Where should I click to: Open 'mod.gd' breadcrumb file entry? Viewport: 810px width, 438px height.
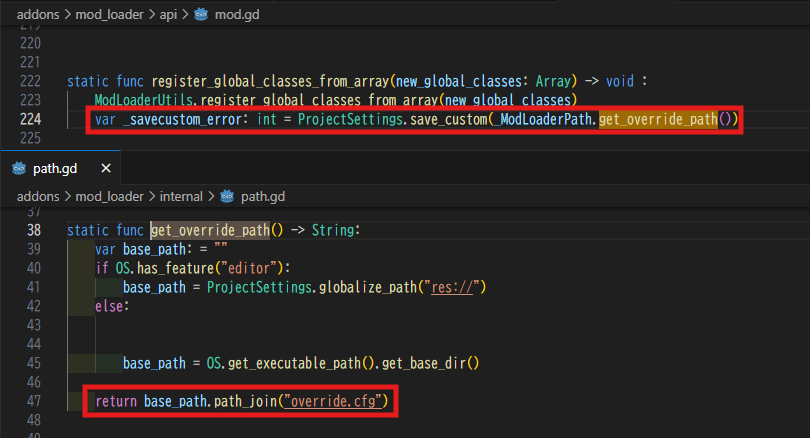coord(237,14)
